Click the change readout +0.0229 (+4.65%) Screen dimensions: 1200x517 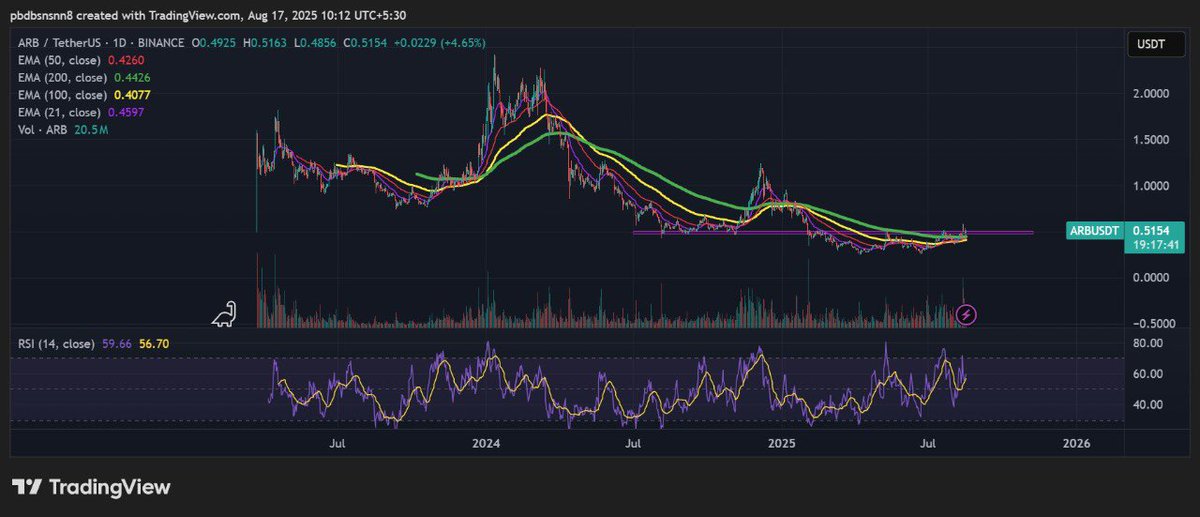pyautogui.click(x=441, y=45)
